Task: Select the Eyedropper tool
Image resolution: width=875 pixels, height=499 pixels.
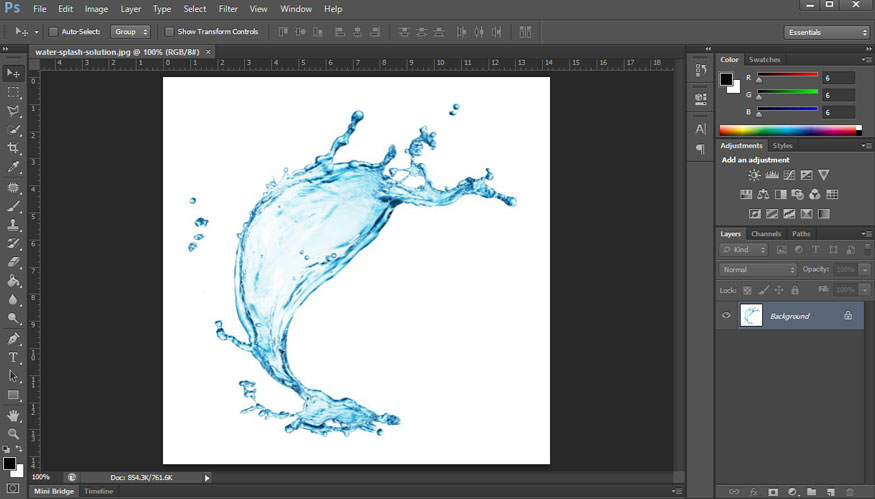Action: [13, 167]
